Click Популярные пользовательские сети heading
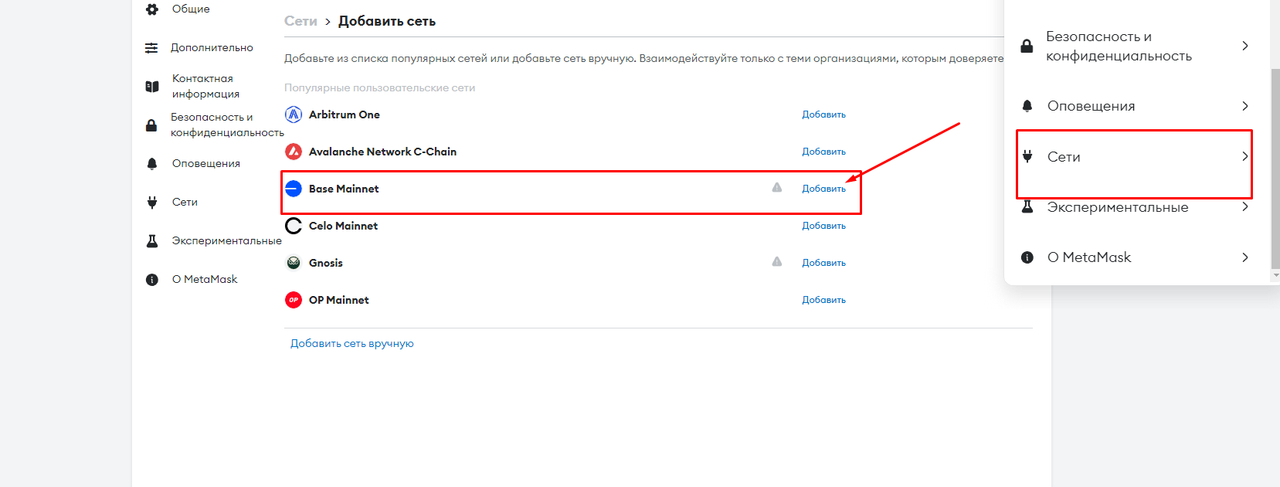1280x487 pixels. tap(380, 88)
